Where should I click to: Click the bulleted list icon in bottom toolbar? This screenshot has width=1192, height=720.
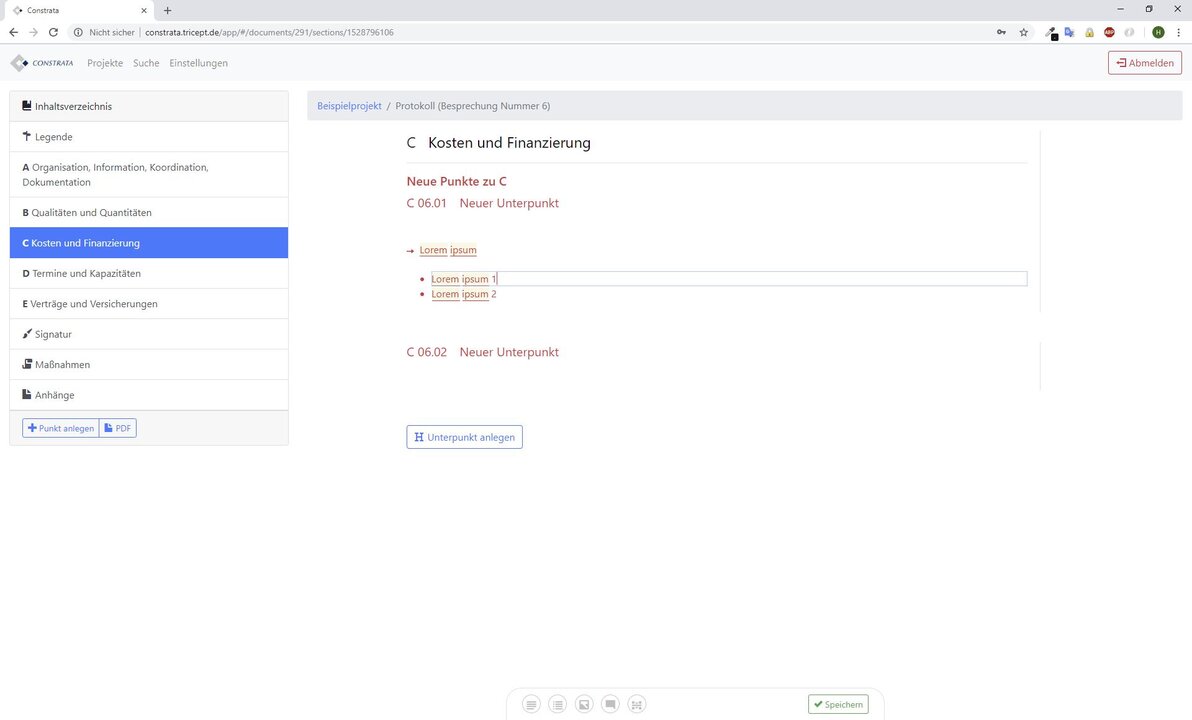[558, 704]
